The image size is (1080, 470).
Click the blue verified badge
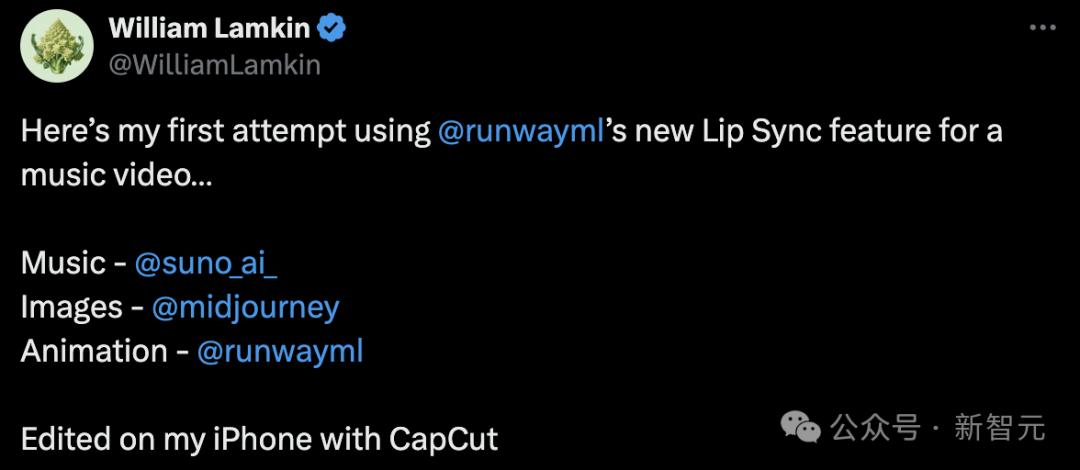coord(331,28)
